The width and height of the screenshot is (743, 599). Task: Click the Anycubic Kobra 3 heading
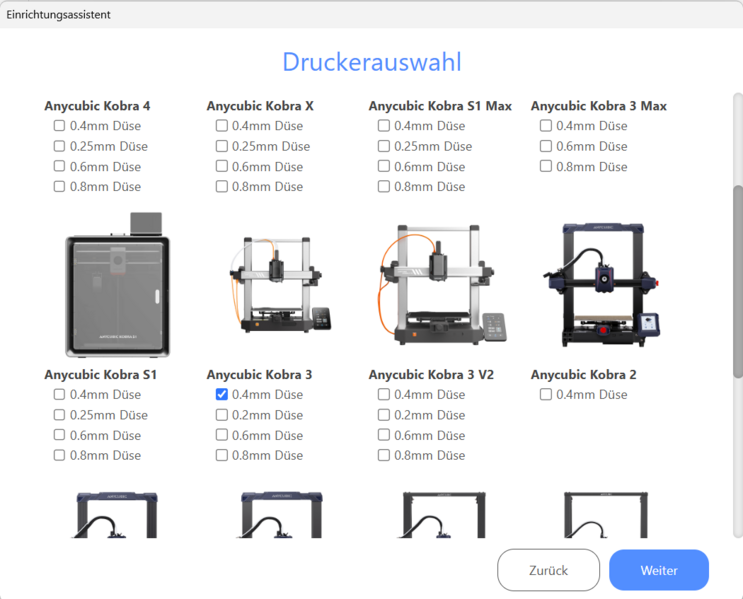259,374
